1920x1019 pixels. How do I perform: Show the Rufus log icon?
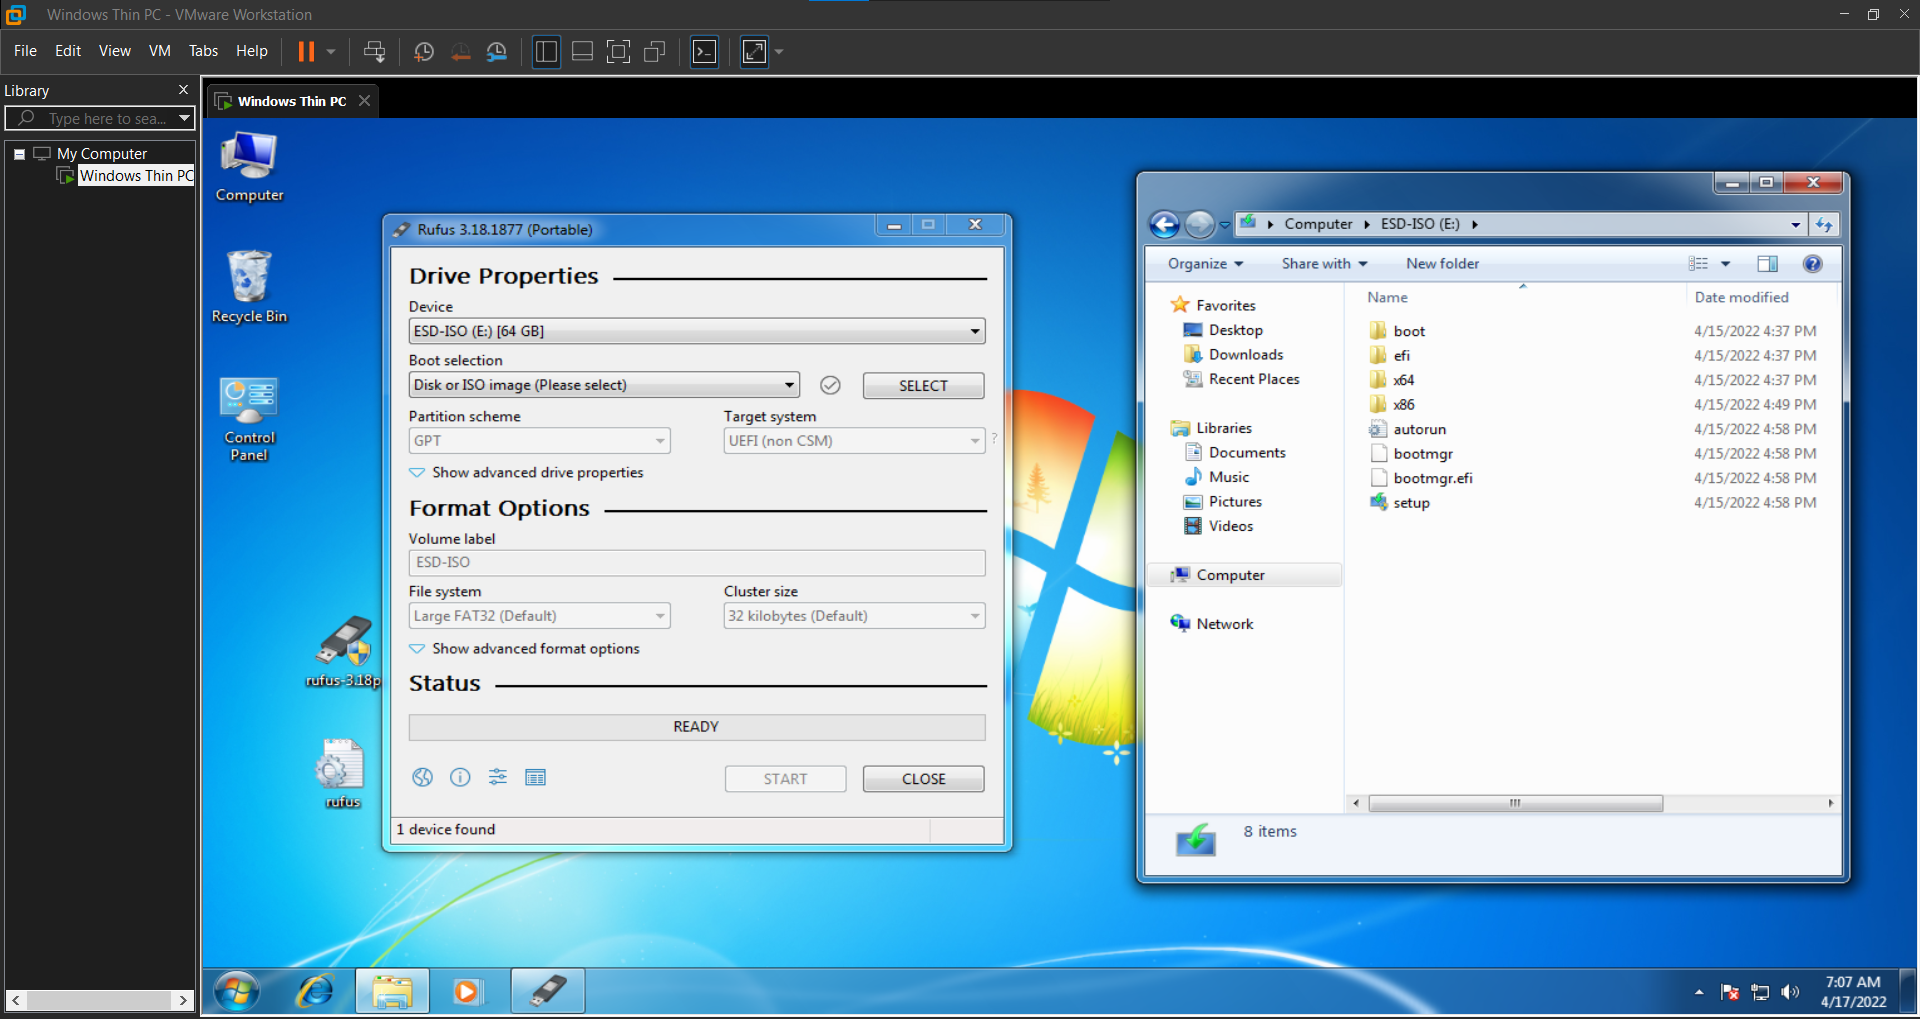tap(536, 778)
